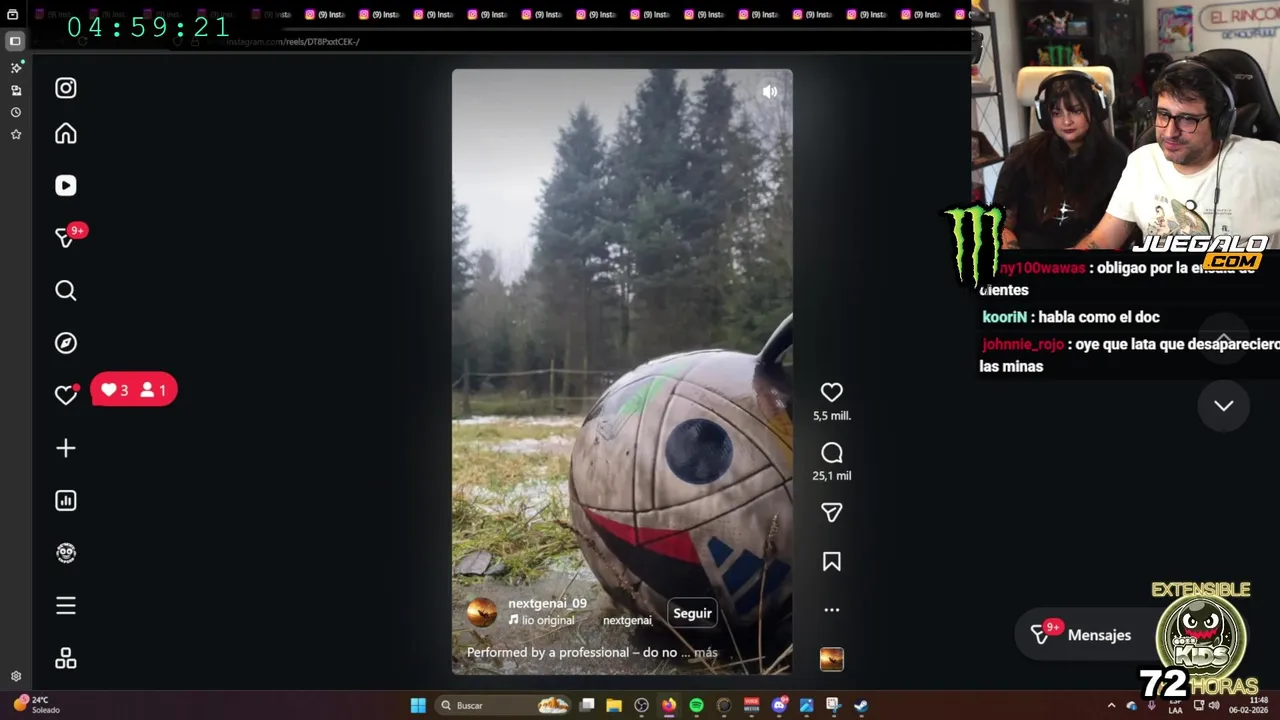1280x720 pixels.
Task: Open Instagram search from the sidebar
Action: 66,291
